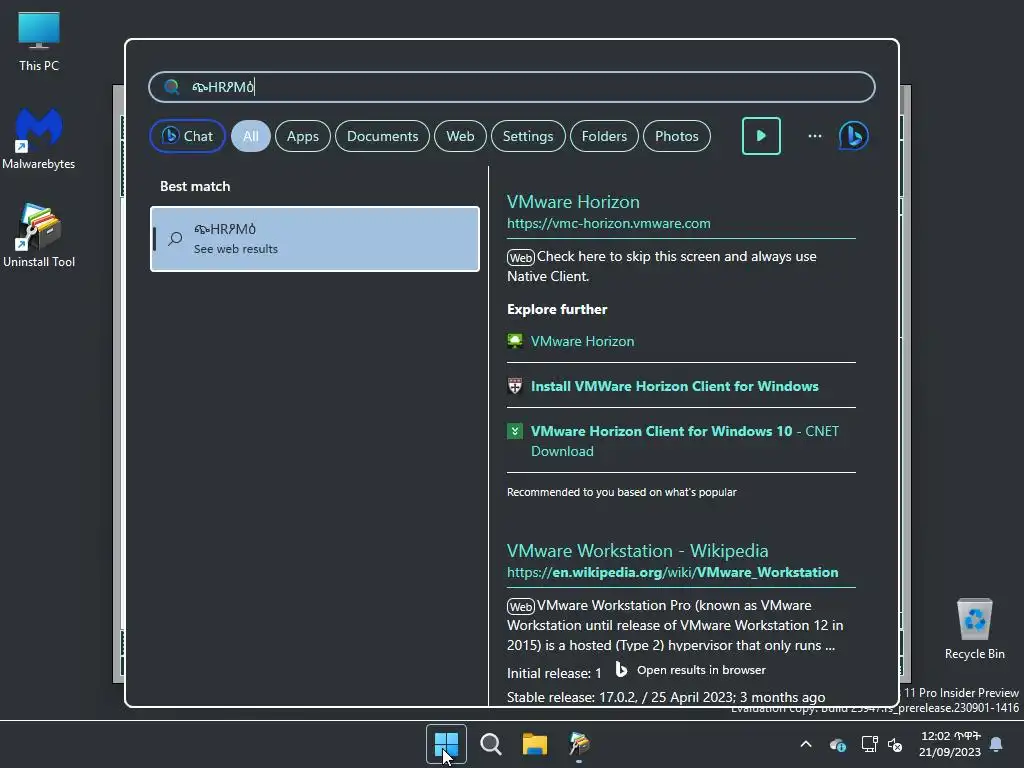Click the 'Best match' heading

tap(195, 186)
